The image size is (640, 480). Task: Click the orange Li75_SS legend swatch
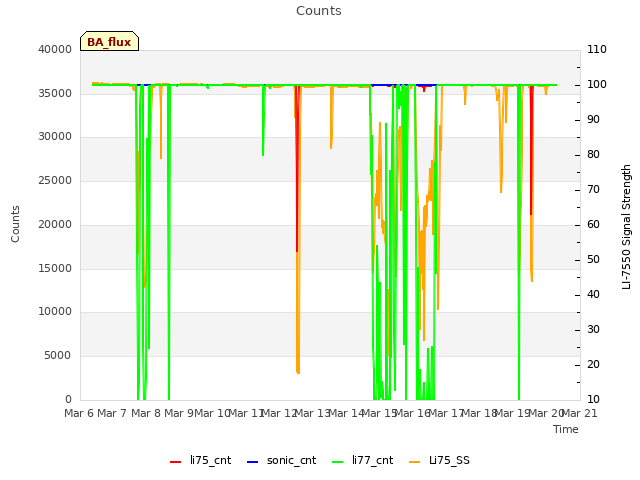(x=415, y=462)
